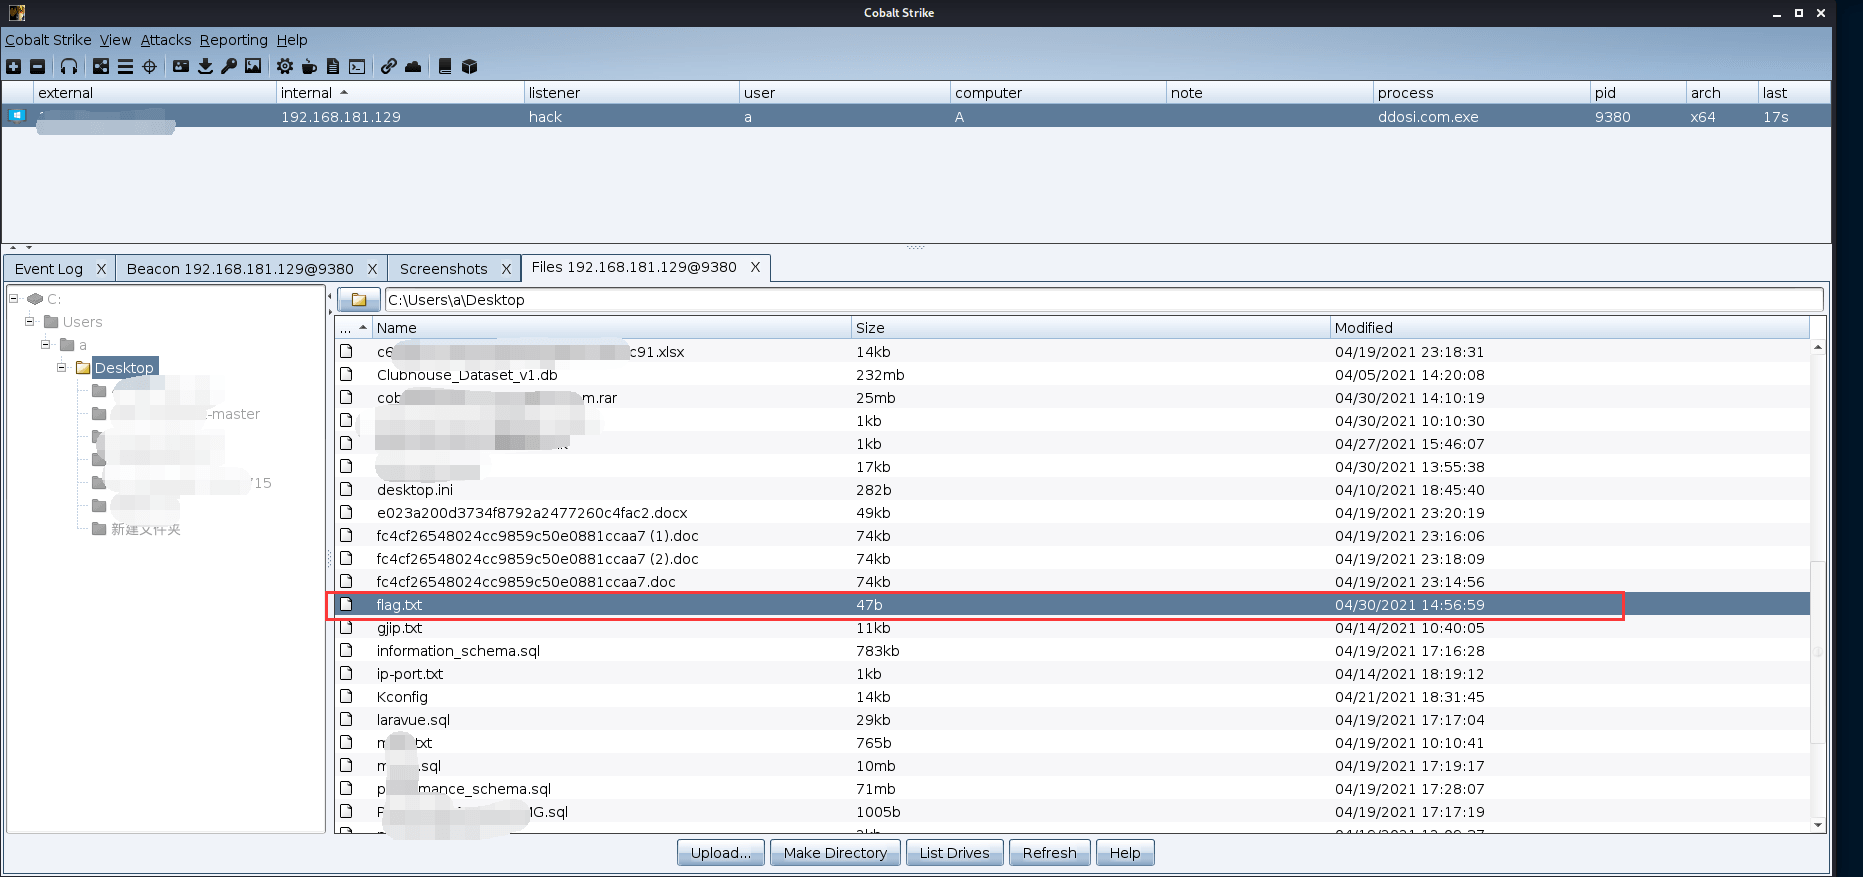Open Screenshots via the picture toolbar icon
Screen dimensions: 1863x877
pos(253,66)
